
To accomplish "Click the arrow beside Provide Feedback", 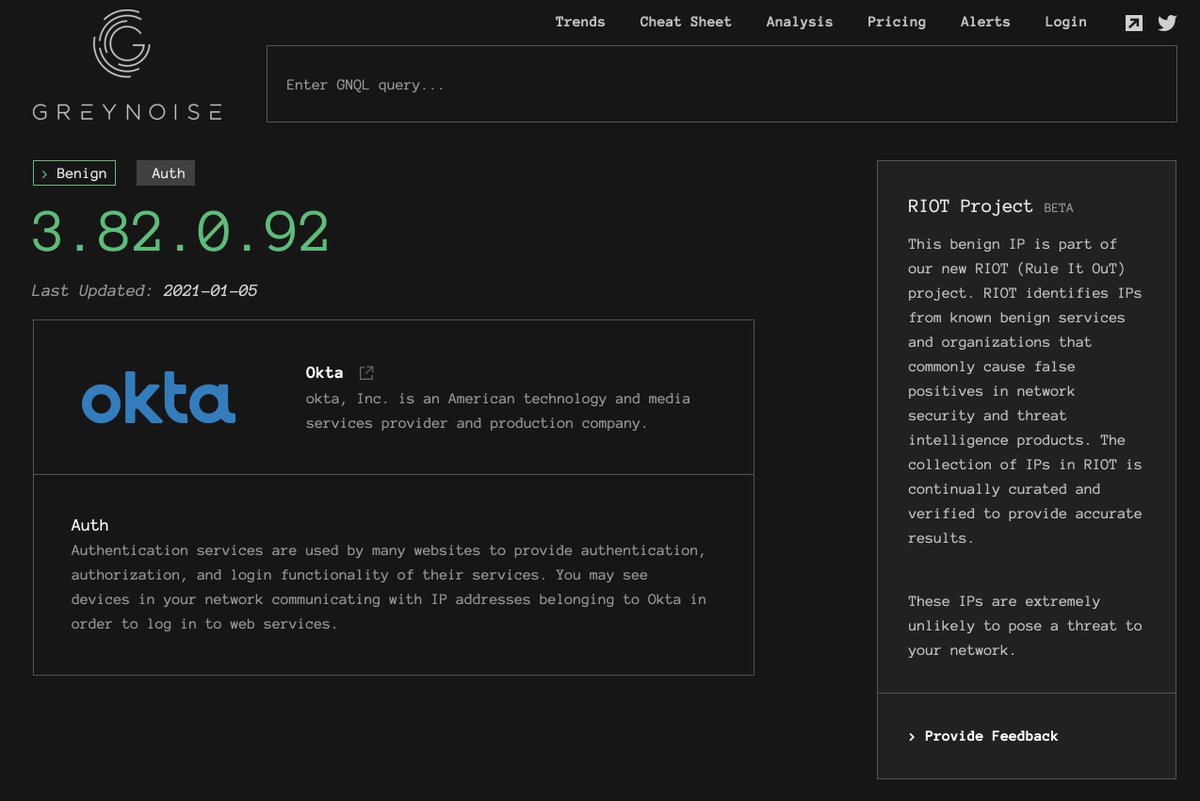I will 911,736.
